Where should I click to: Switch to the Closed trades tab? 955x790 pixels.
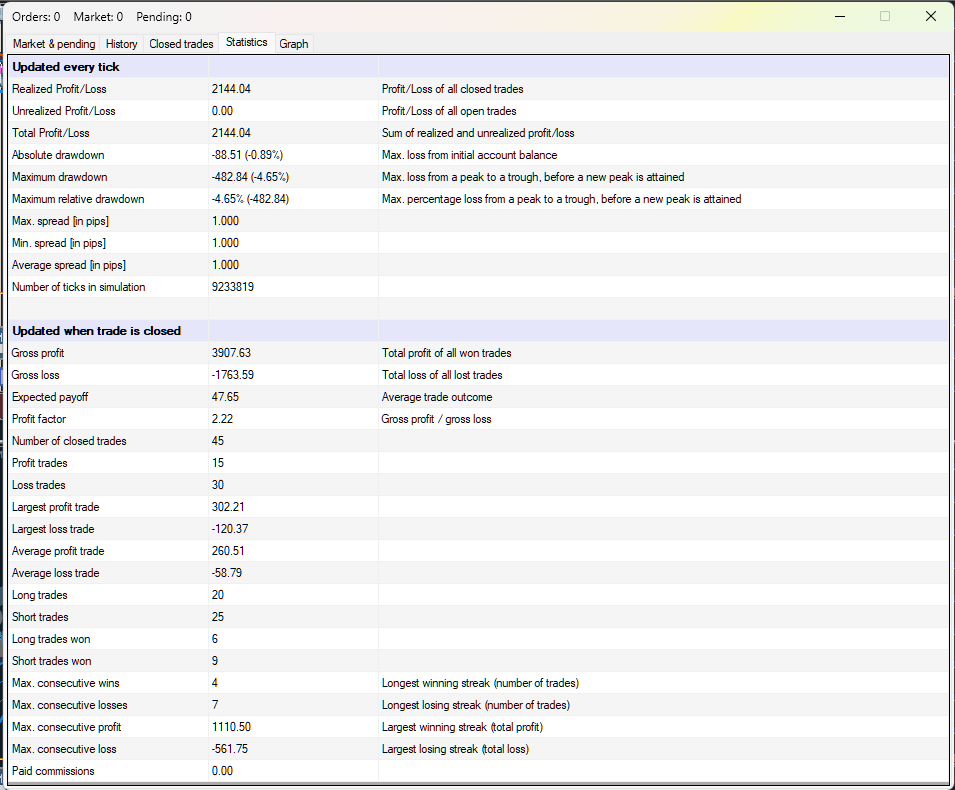[181, 44]
